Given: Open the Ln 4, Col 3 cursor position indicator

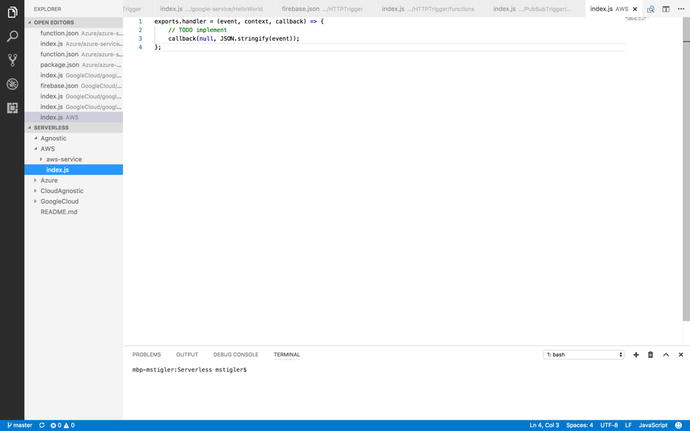Looking at the screenshot, I should click(x=544, y=425).
